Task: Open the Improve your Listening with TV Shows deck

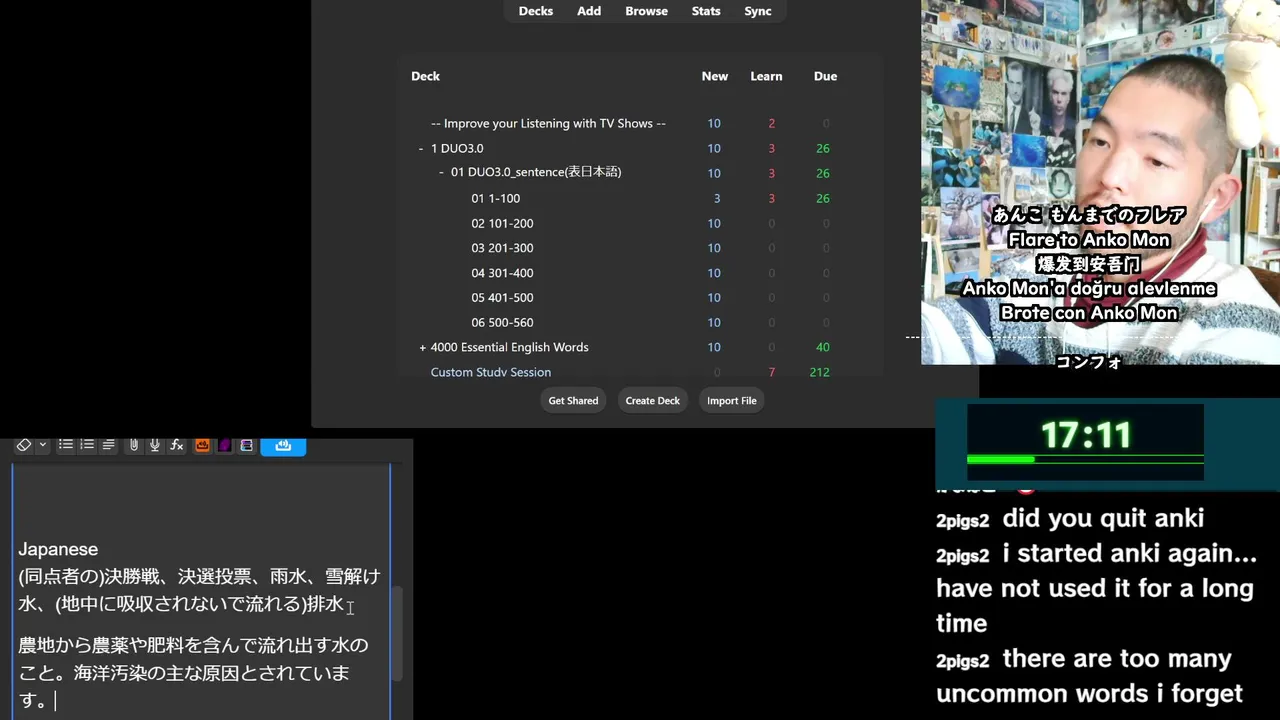Action: click(x=548, y=123)
